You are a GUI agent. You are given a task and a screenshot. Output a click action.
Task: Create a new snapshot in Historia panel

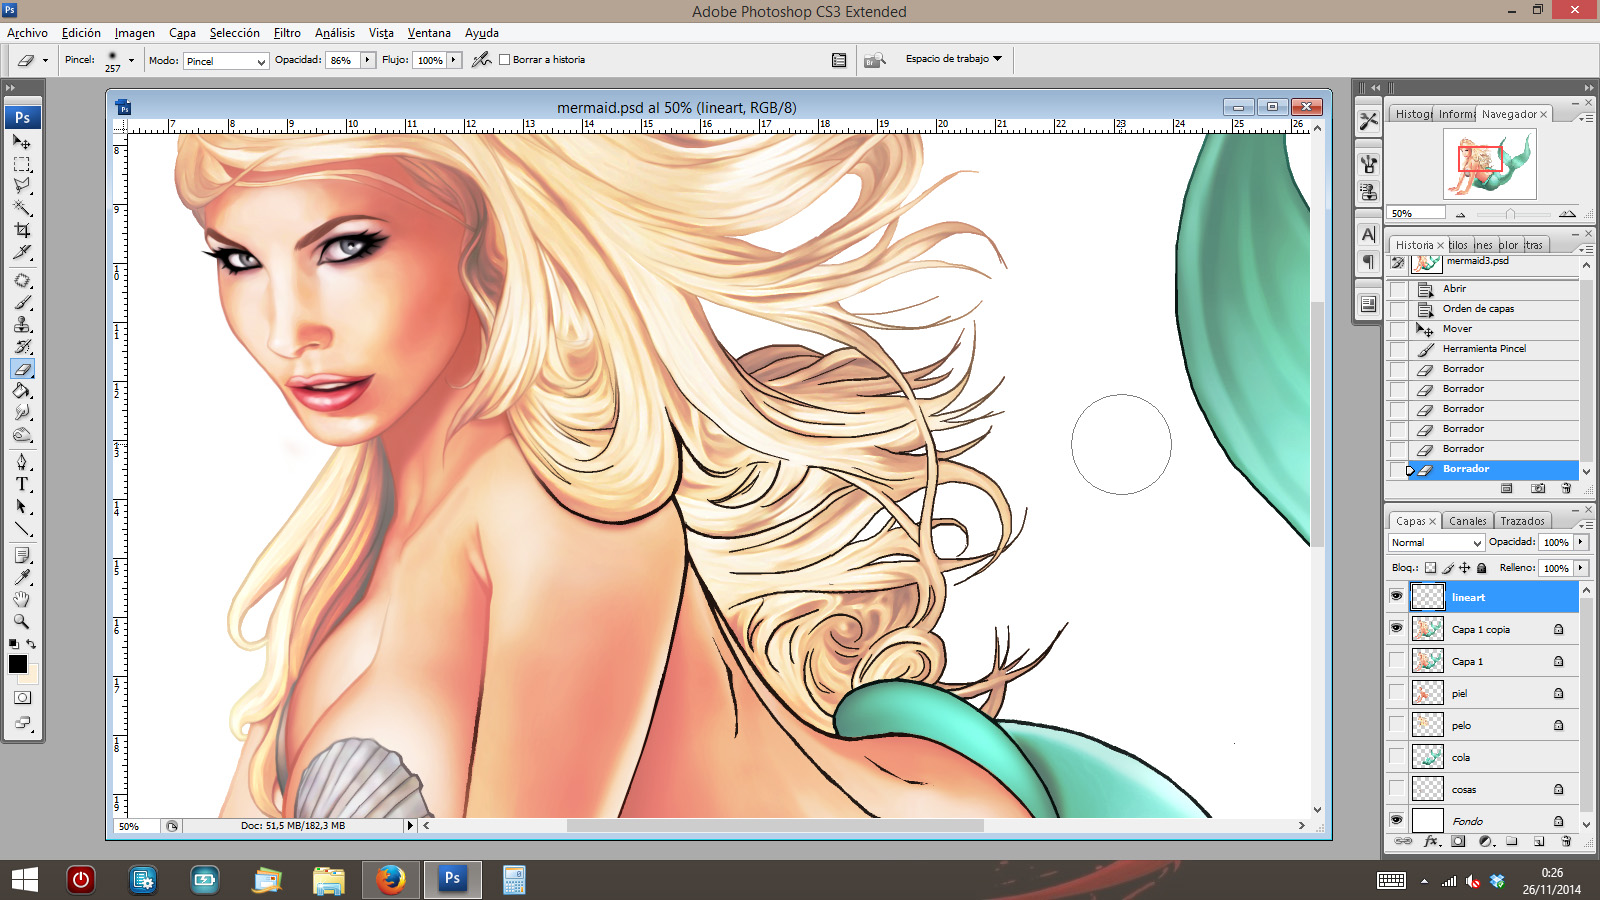click(x=1538, y=489)
